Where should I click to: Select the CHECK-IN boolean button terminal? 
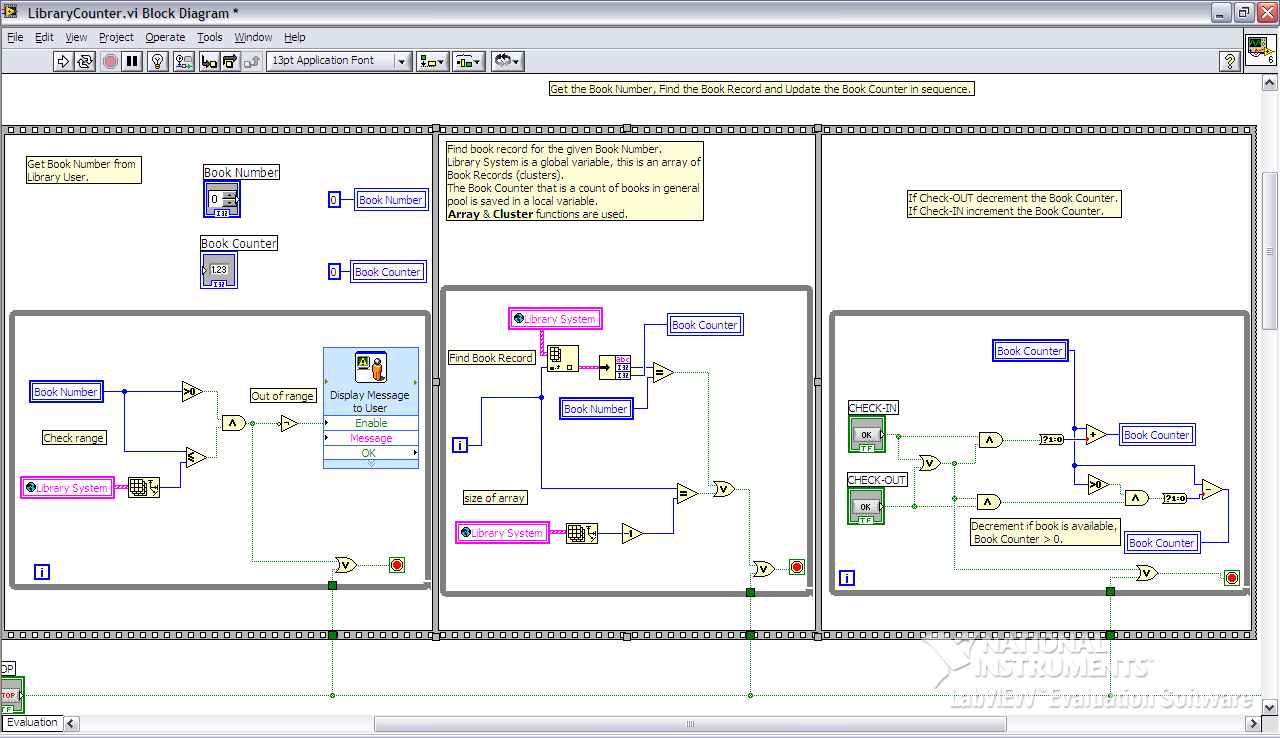(866, 435)
